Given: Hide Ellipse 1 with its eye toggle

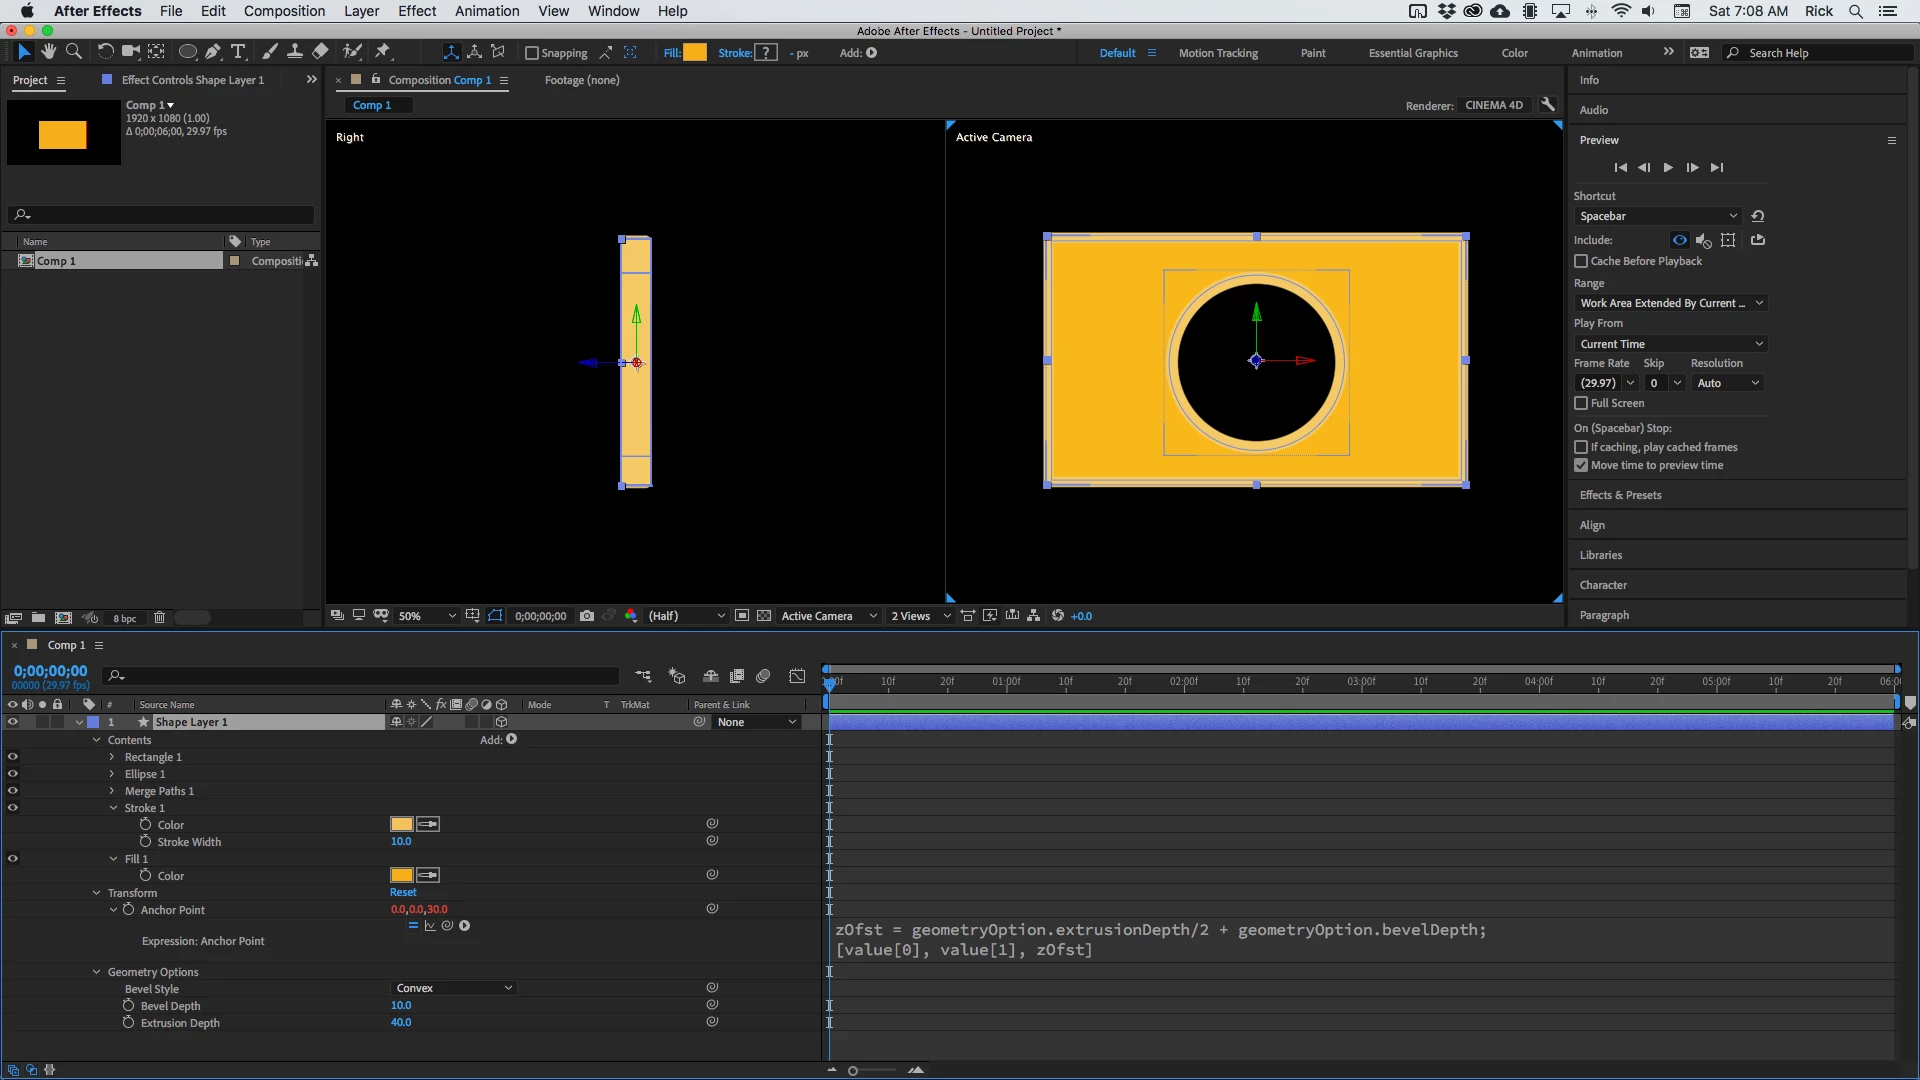Looking at the screenshot, I should point(13,774).
